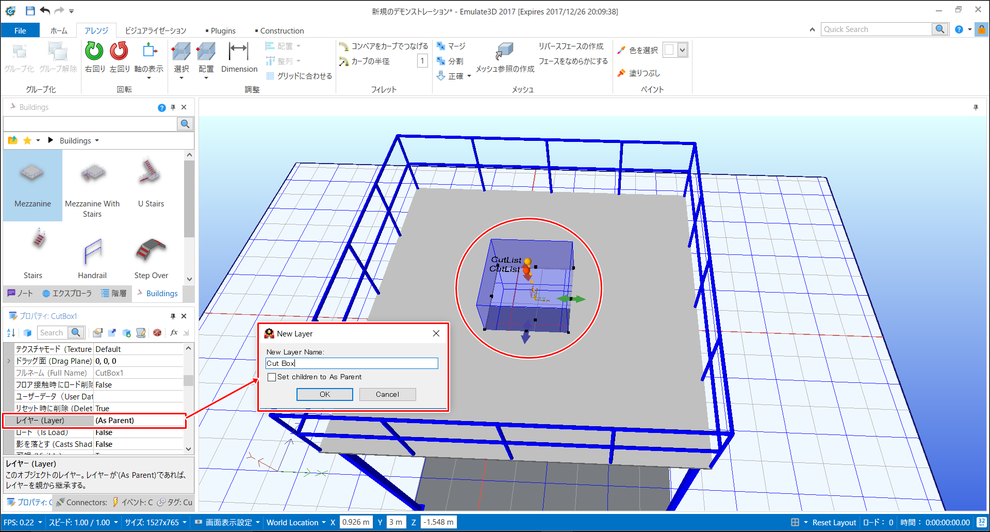This screenshot has height=532, width=990.
Task: Open the paint color dropdown arrow
Action: [x=683, y=50]
